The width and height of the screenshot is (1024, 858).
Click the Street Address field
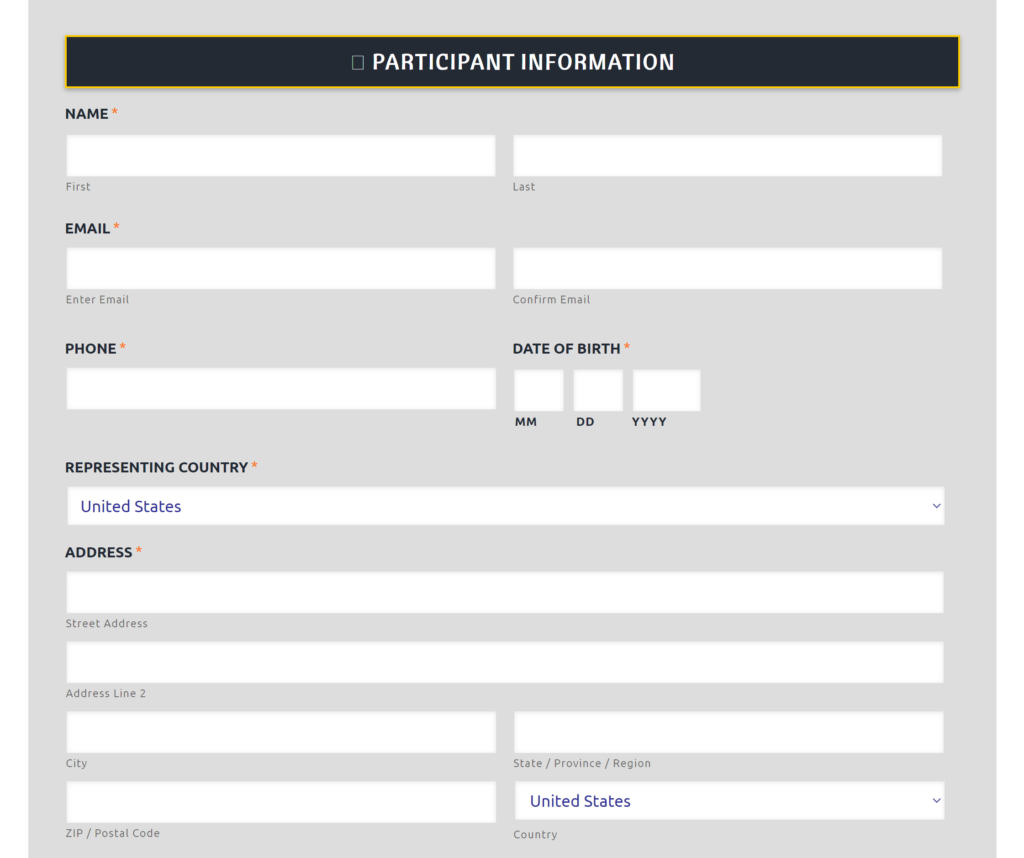505,592
